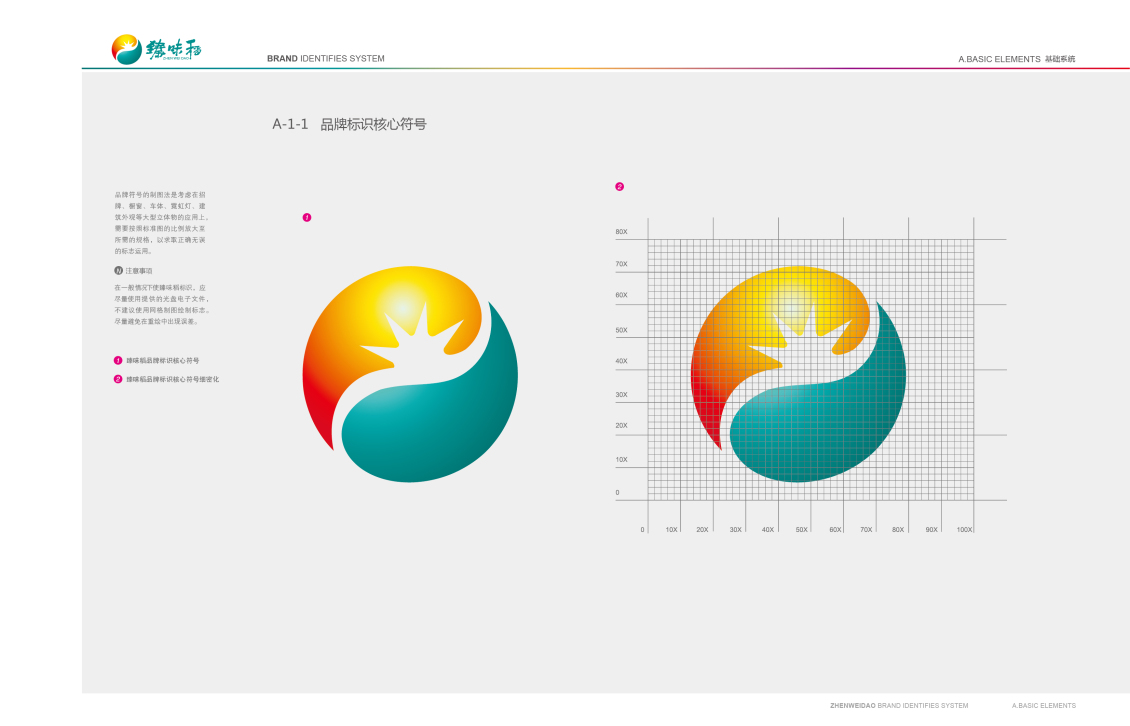Viewport: 1130px width, 726px height.
Task: Click the footer "A.BASIC ELEMENTS" label
Action: click(x=1044, y=706)
